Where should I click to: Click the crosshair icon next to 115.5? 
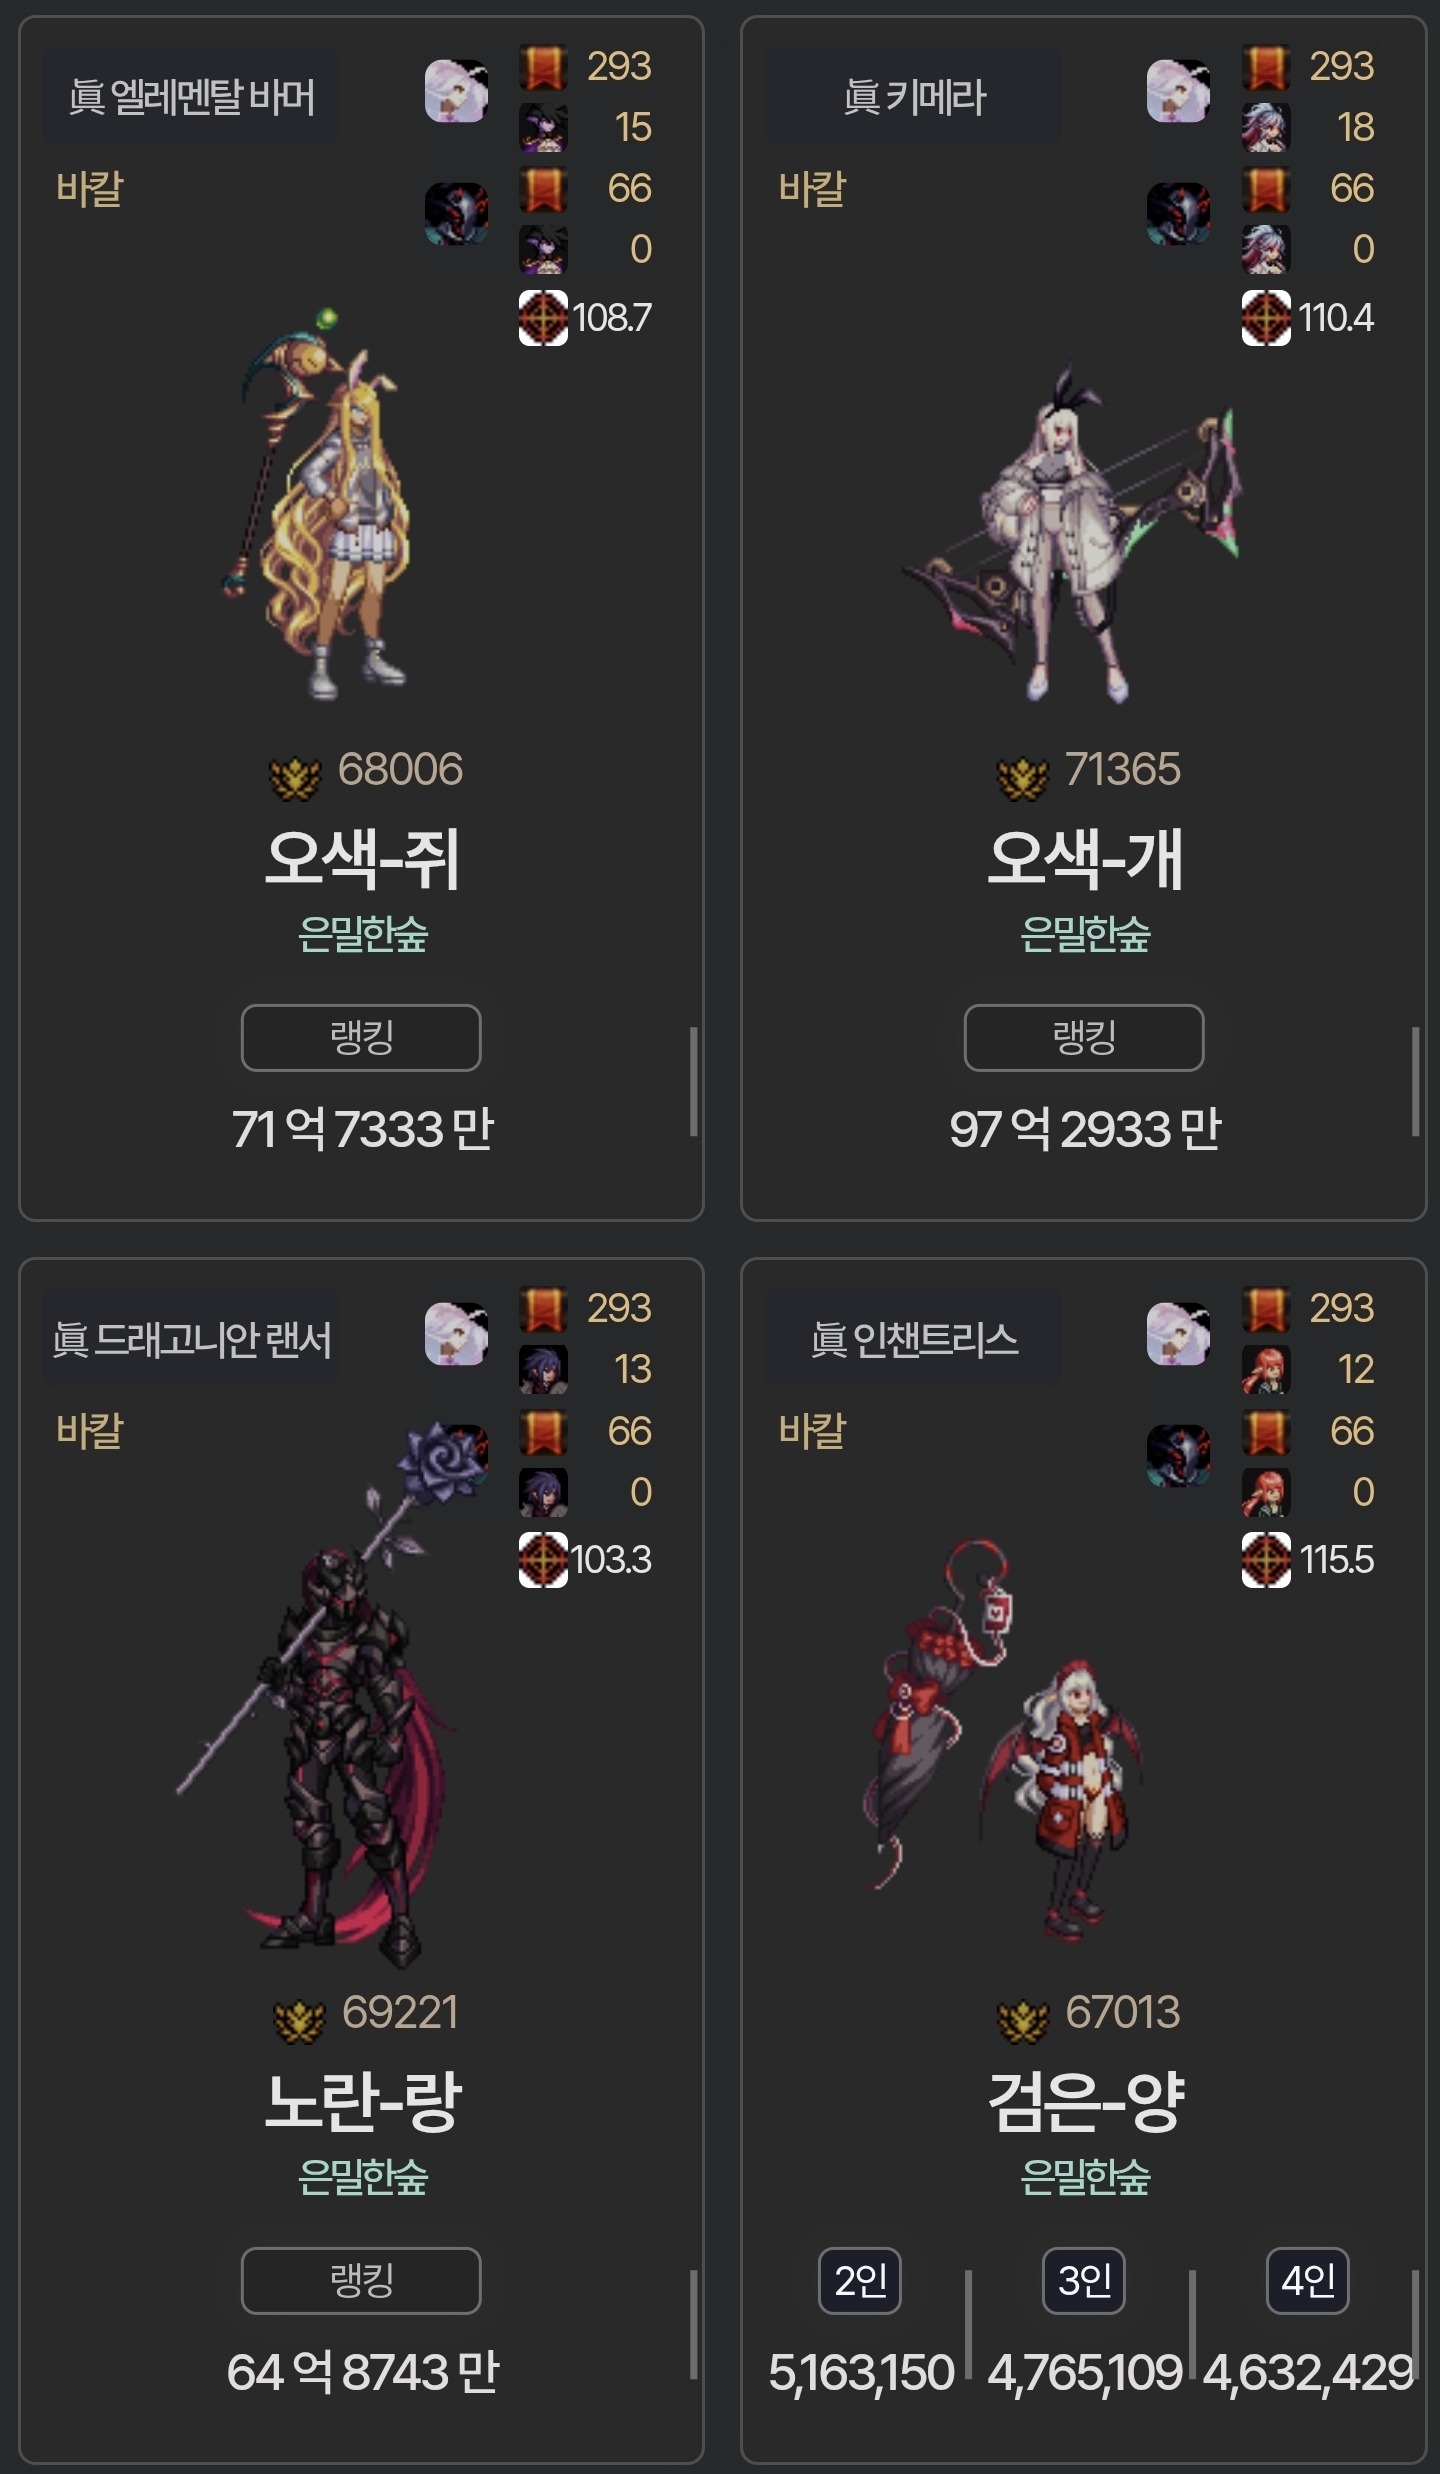(x=1266, y=1560)
